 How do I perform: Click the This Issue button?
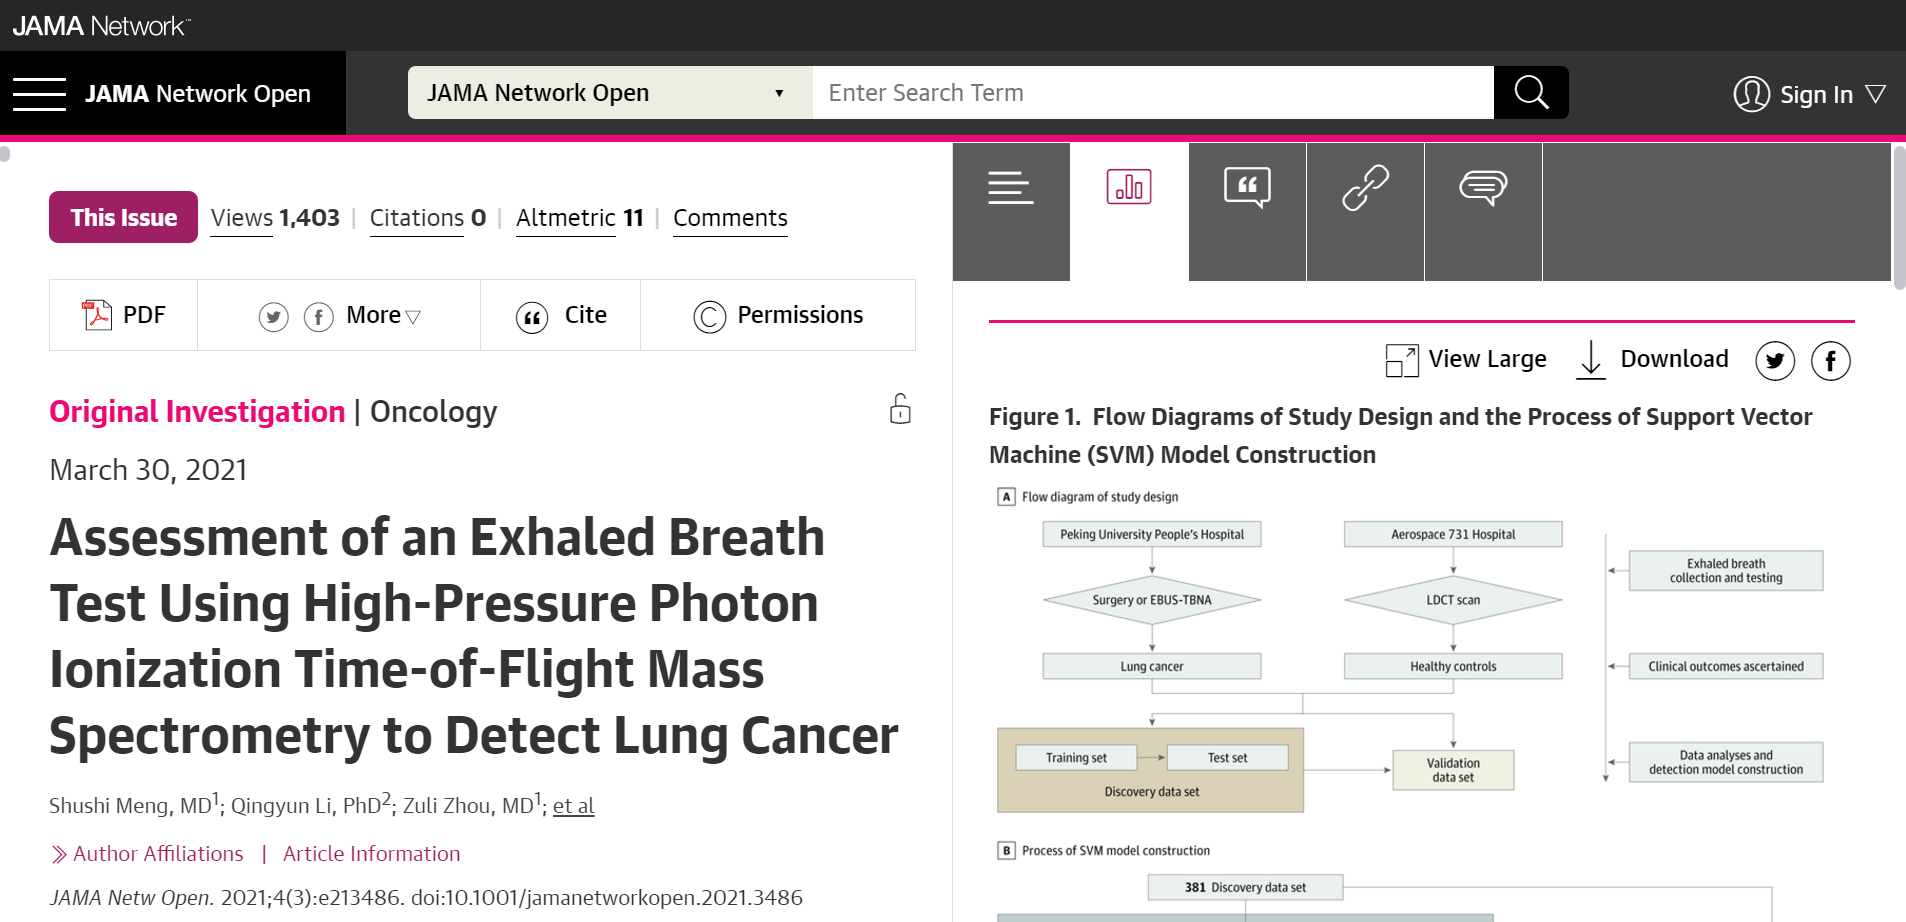click(x=123, y=217)
